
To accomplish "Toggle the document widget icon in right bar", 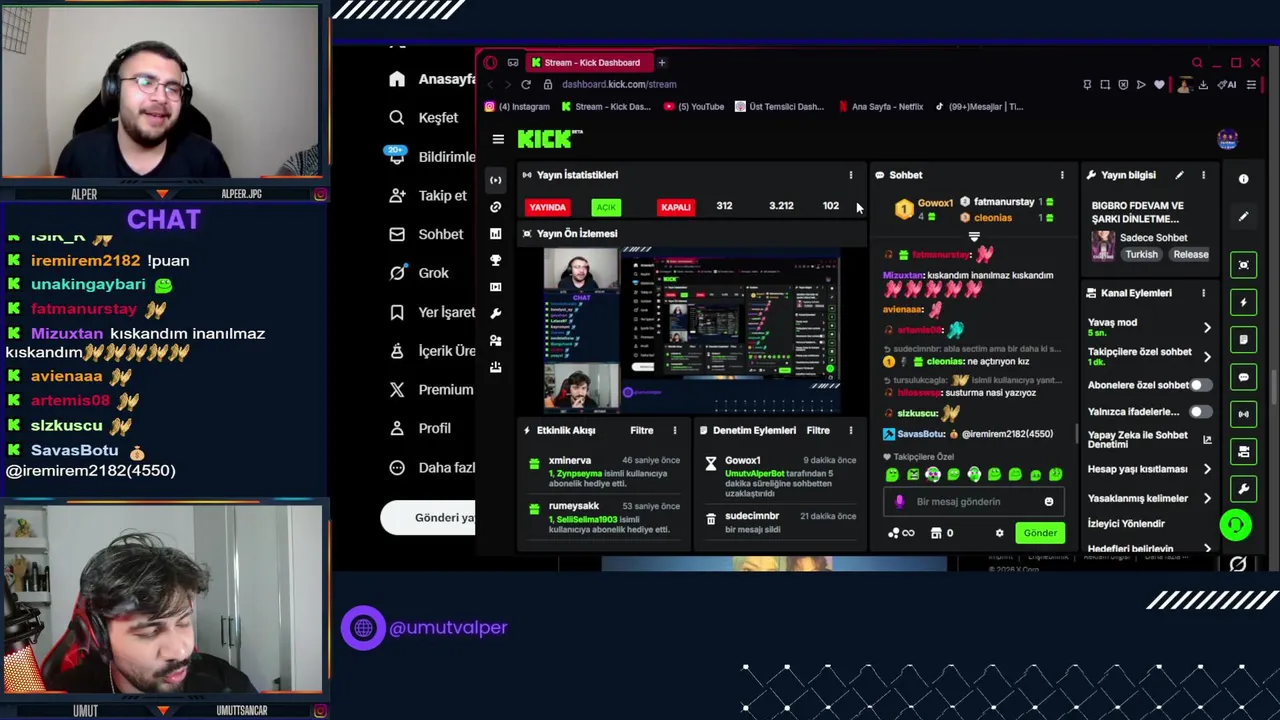I will (x=1243, y=339).
